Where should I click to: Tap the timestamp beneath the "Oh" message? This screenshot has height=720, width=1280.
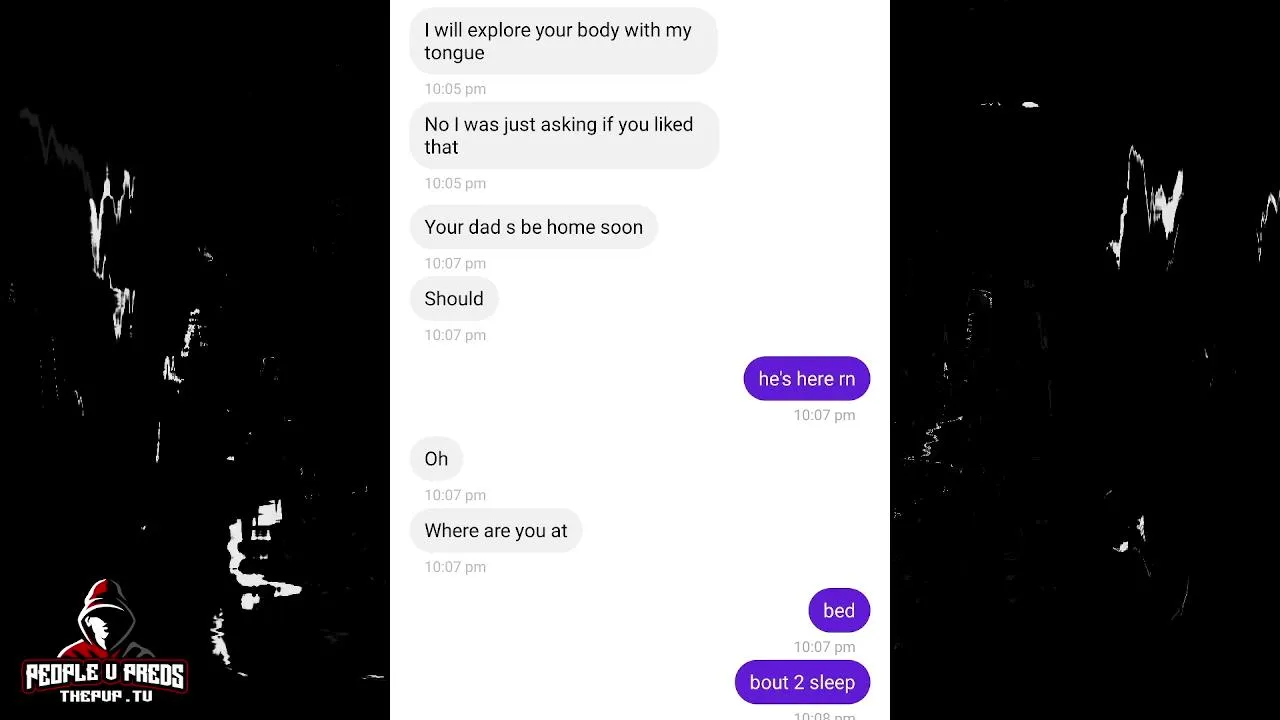(x=455, y=495)
